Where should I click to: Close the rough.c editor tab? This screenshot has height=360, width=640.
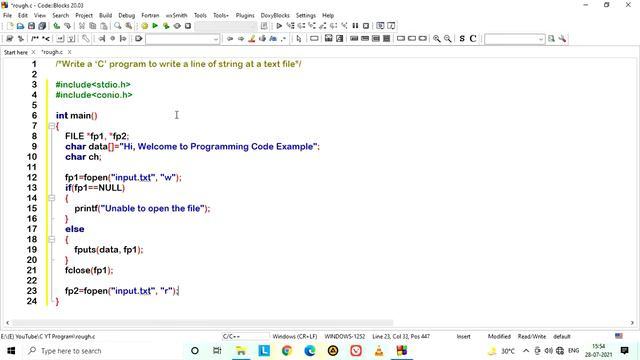coord(70,52)
